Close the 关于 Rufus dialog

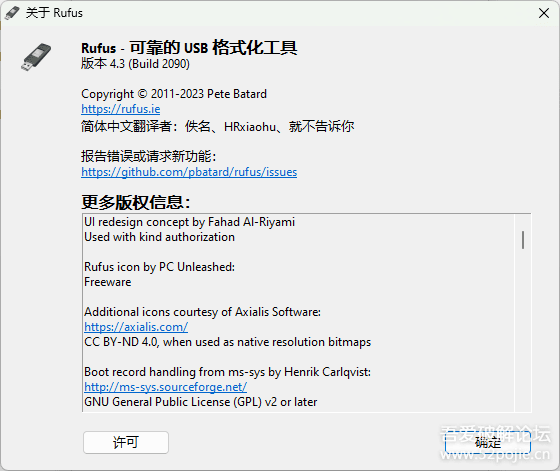(544, 13)
